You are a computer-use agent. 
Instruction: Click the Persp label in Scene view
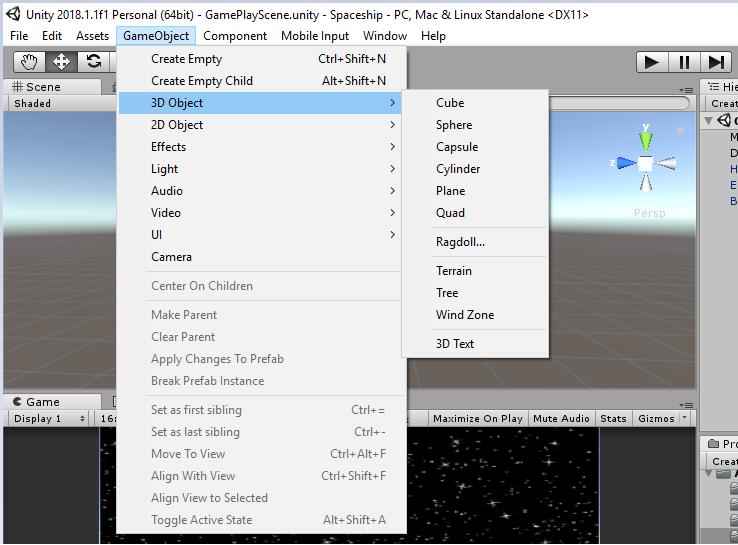click(650, 213)
